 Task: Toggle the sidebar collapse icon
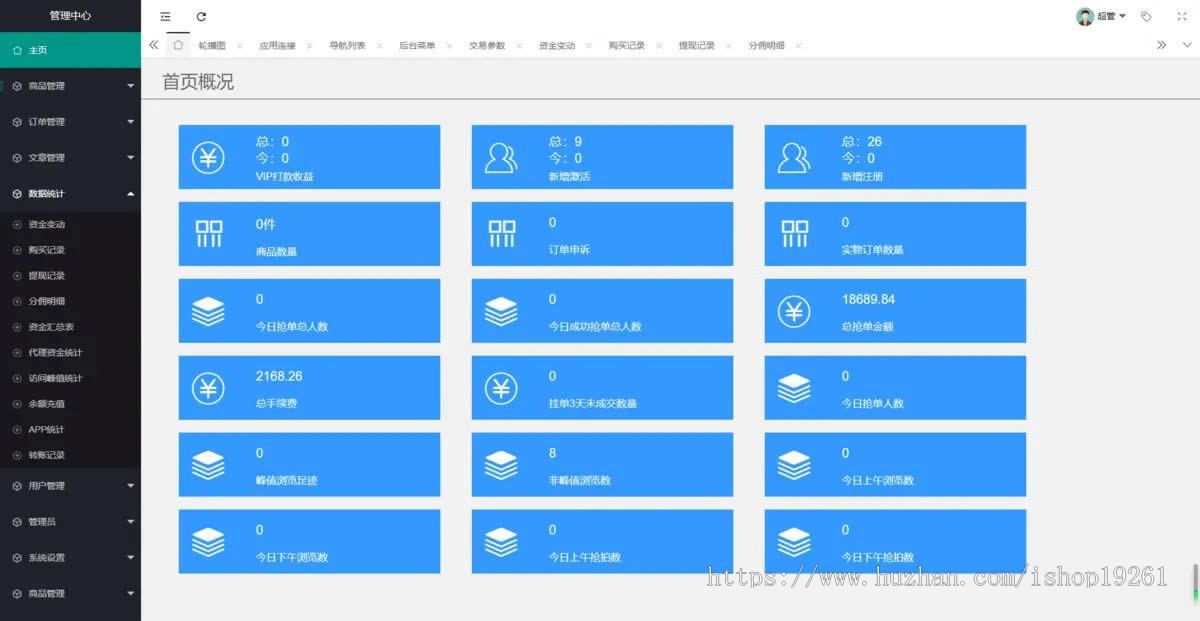[x=165, y=16]
